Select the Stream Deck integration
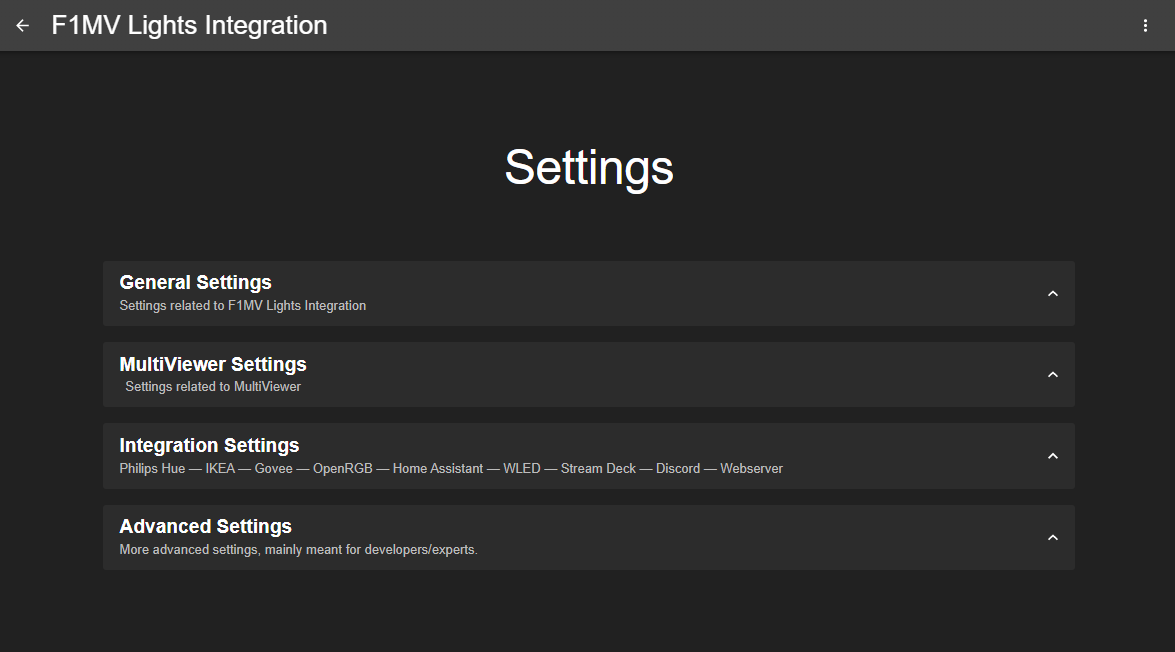The image size is (1175, 652). click(x=598, y=468)
